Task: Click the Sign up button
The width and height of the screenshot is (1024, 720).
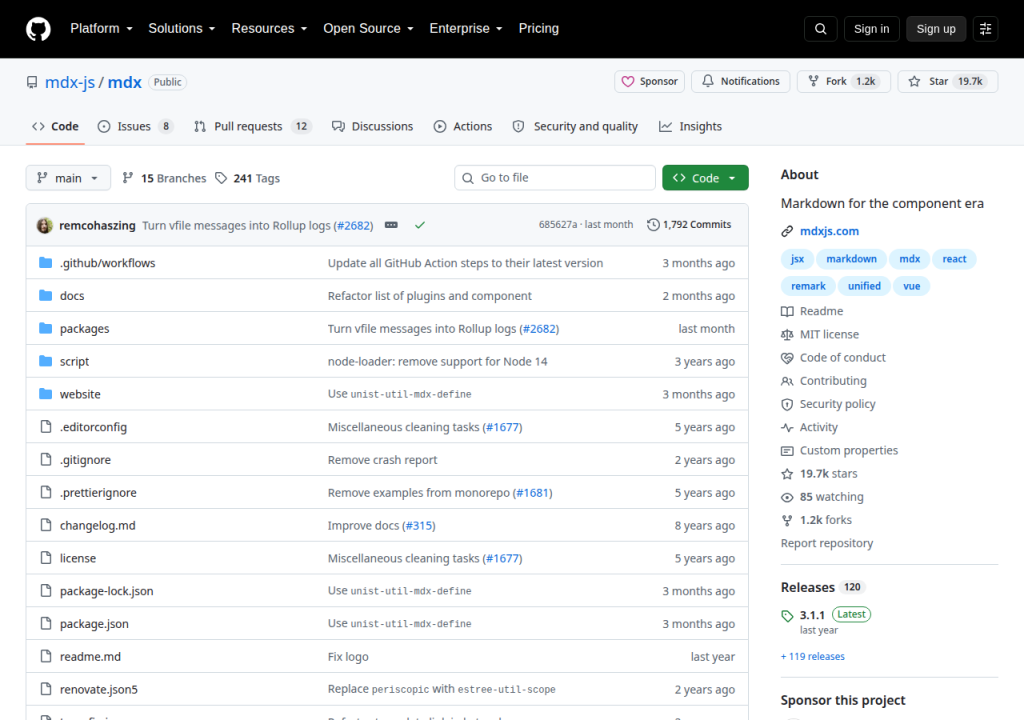Action: pyautogui.click(x=936, y=29)
